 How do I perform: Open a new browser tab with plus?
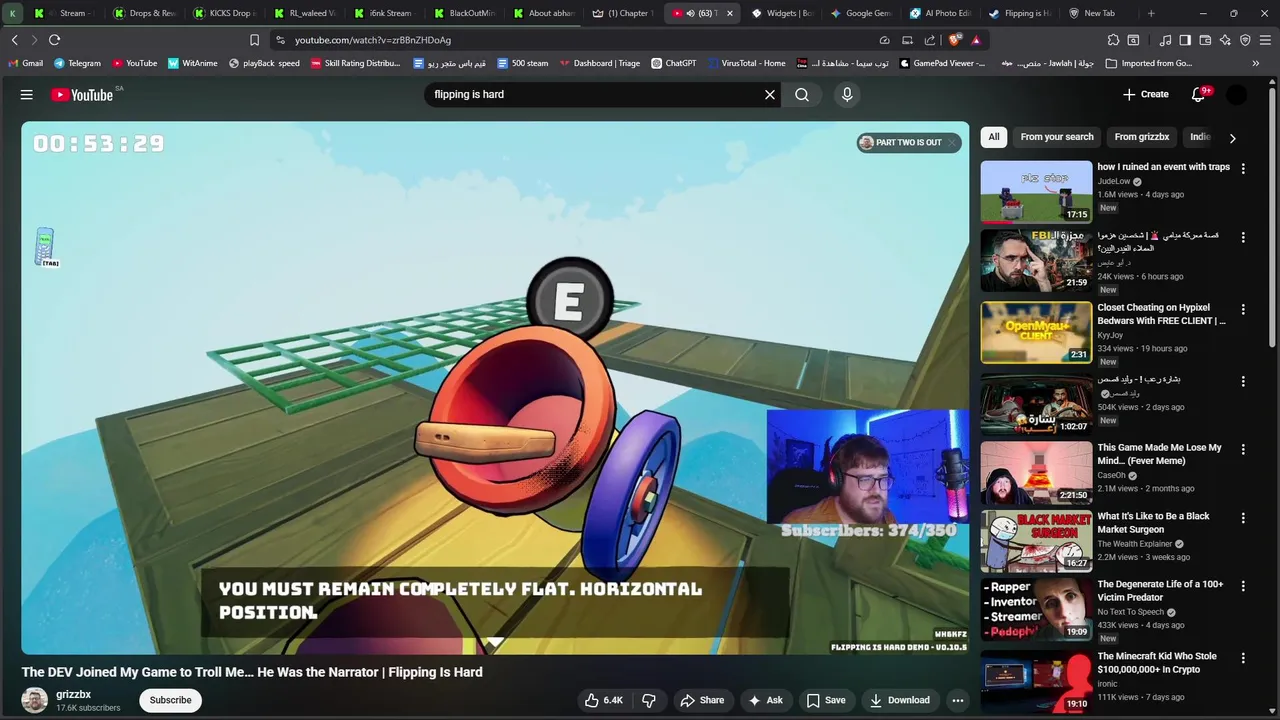pyautogui.click(x=1151, y=13)
